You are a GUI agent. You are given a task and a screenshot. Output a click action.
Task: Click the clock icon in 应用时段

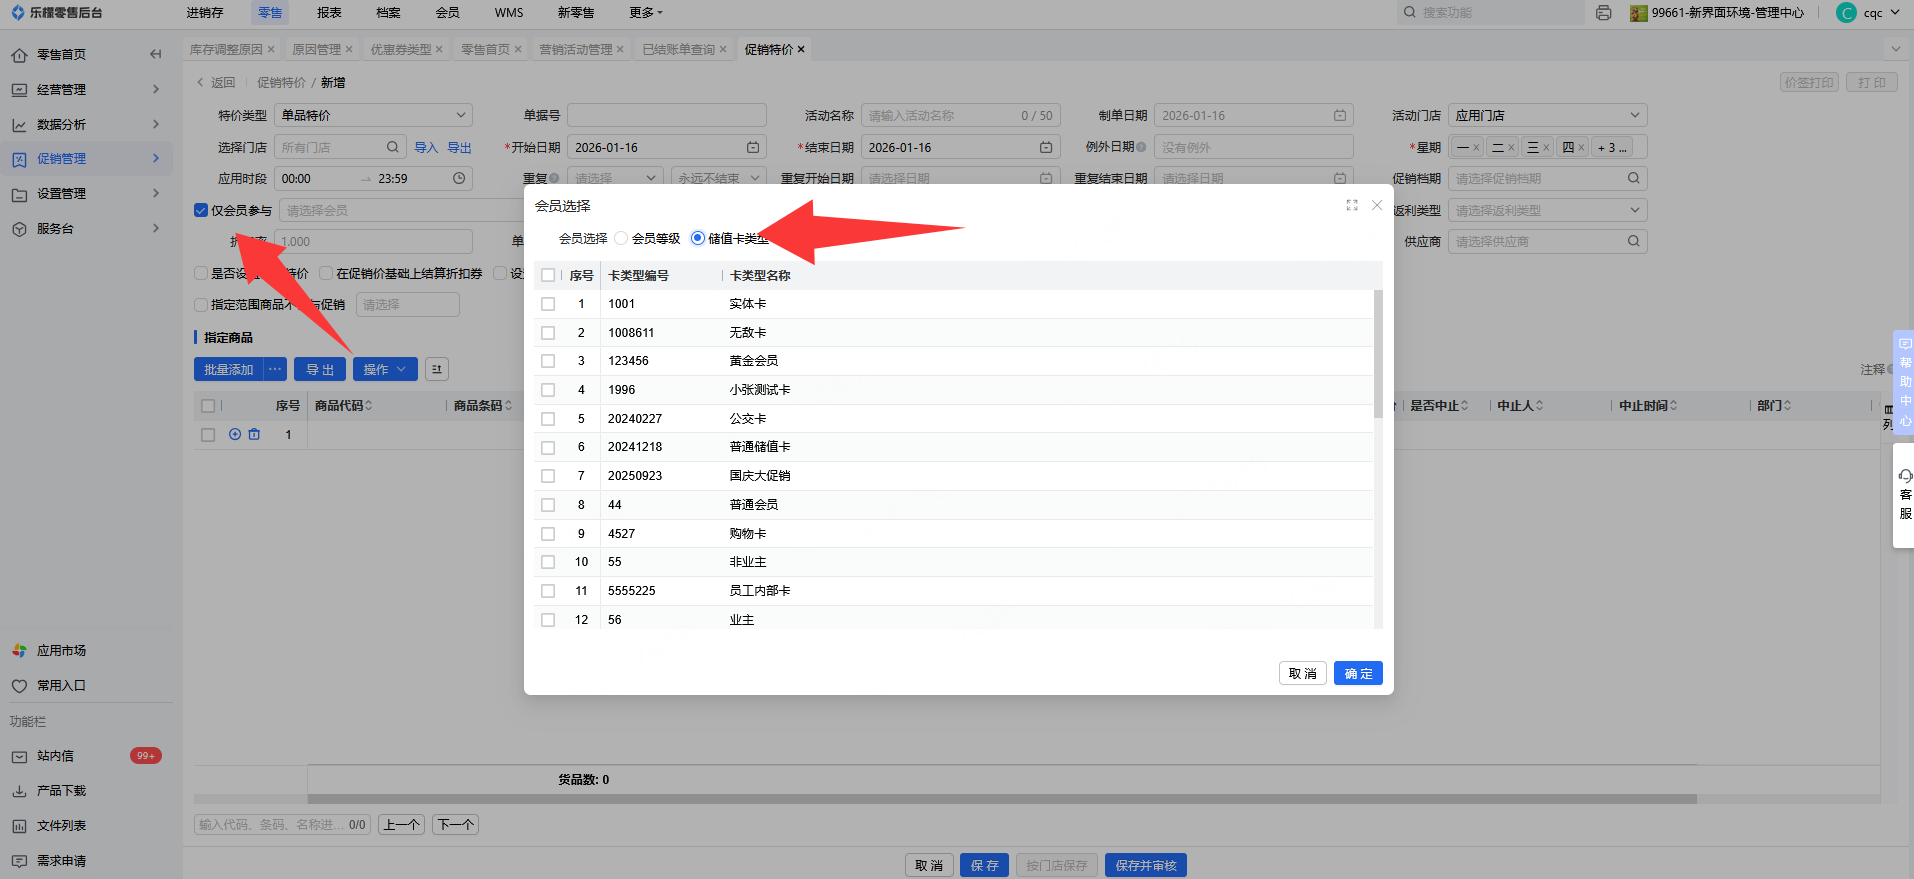[459, 178]
